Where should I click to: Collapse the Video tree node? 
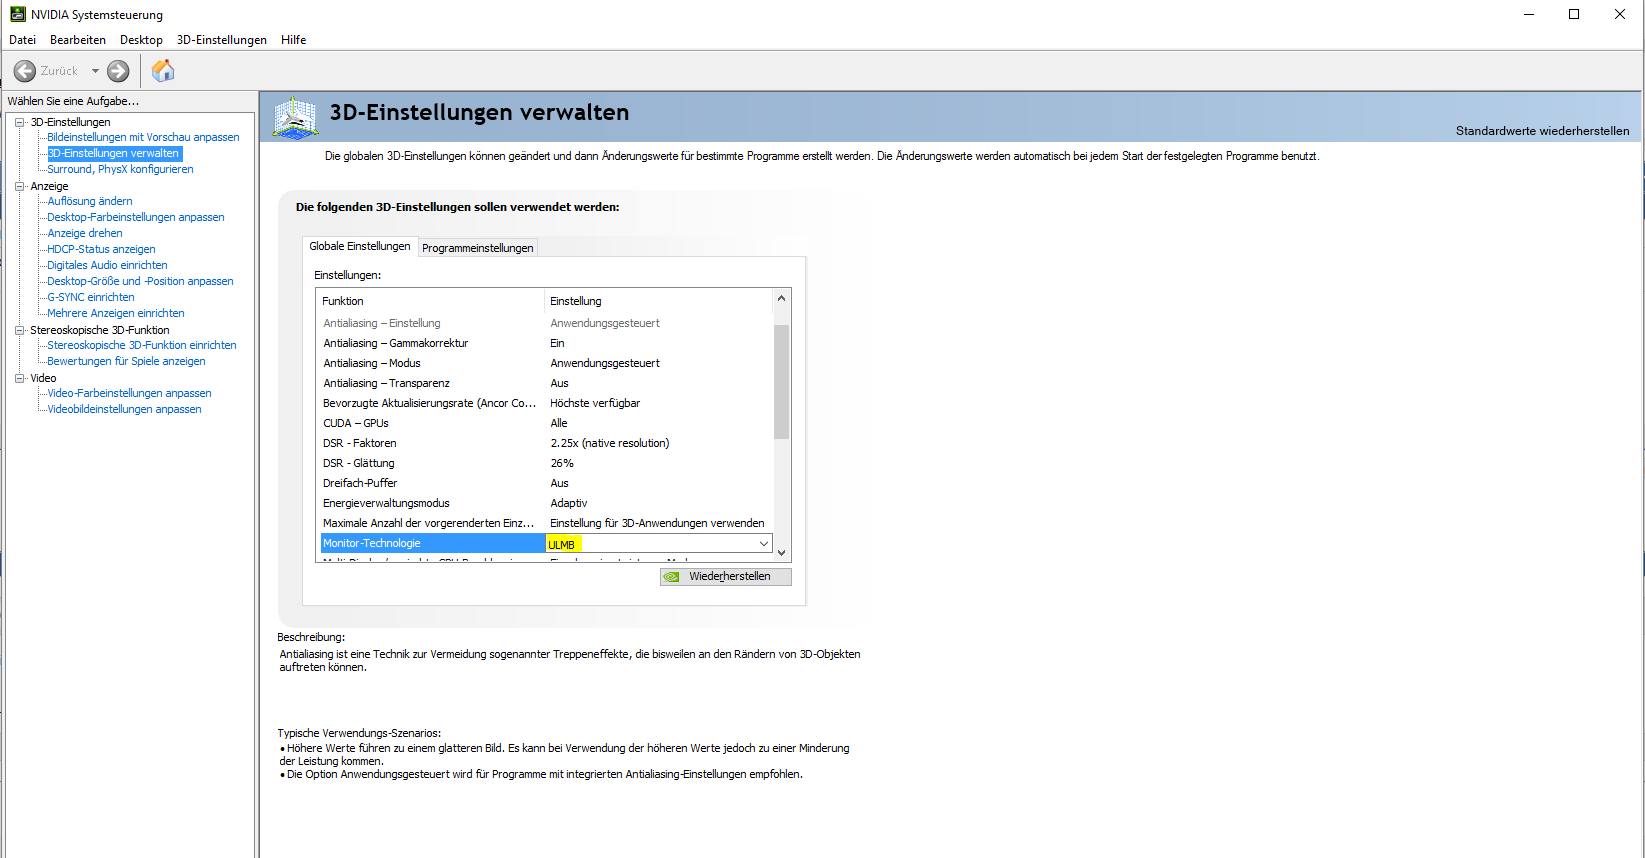click(19, 378)
